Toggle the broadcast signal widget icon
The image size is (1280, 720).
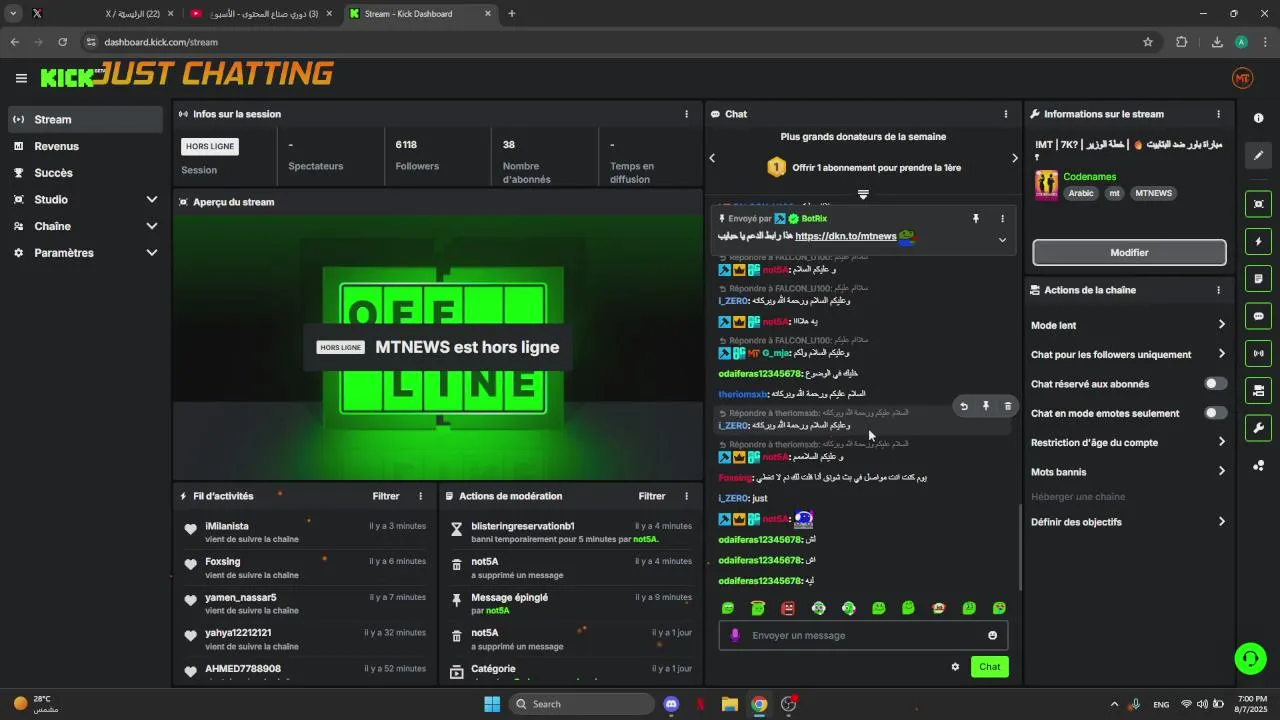pyautogui.click(x=1258, y=353)
